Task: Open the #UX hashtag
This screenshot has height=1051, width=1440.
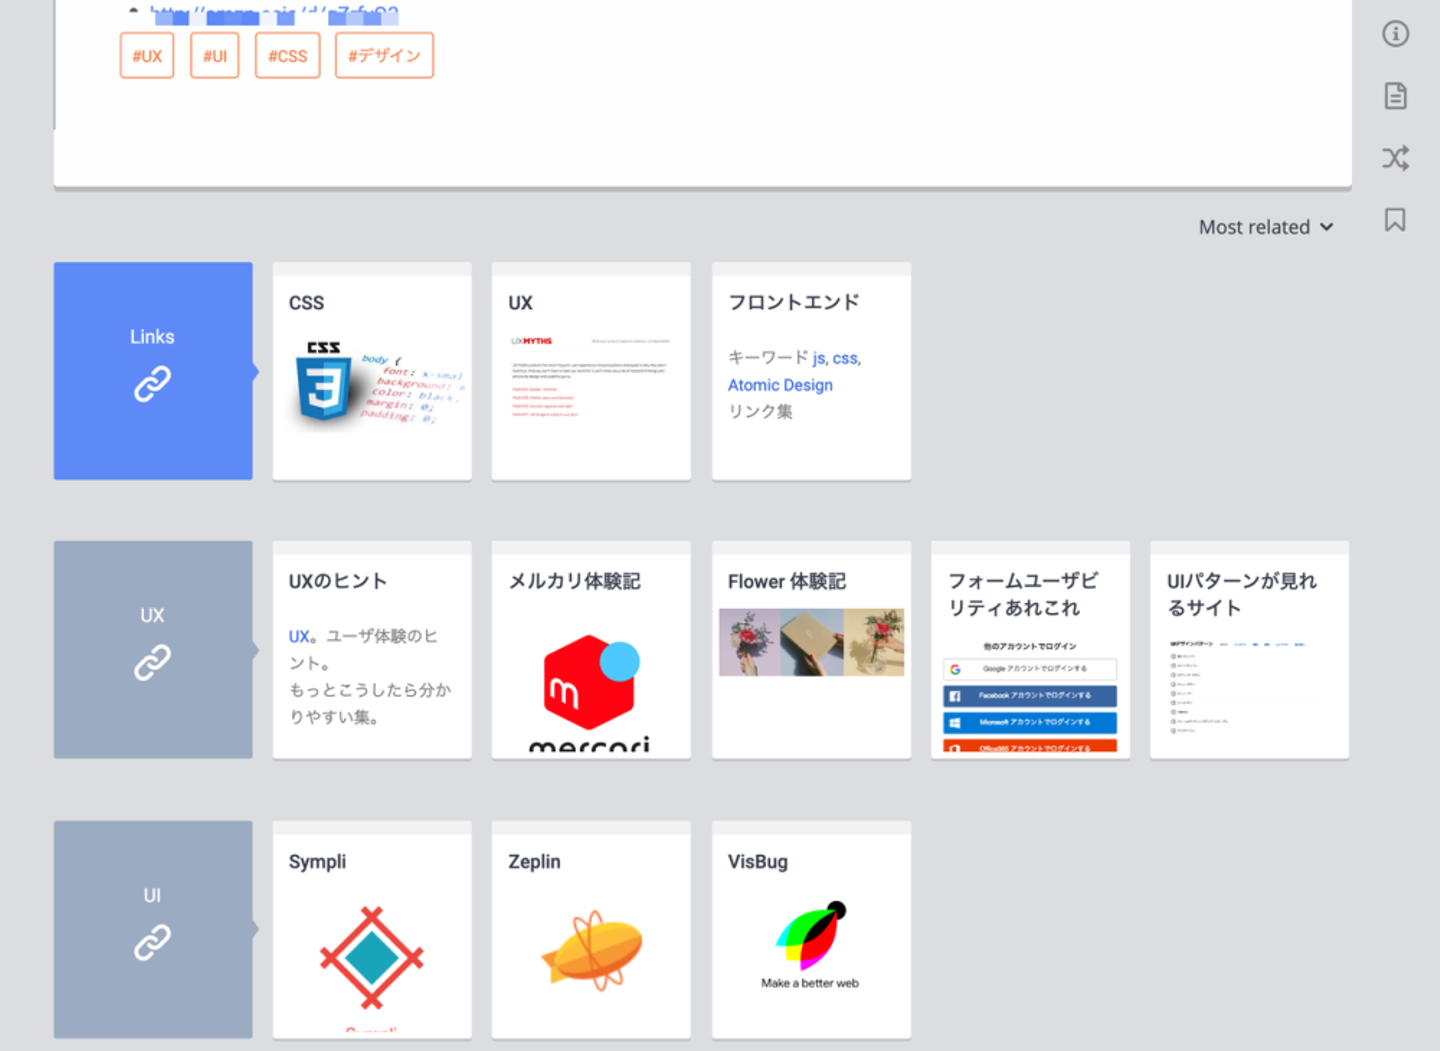Action: [x=147, y=56]
